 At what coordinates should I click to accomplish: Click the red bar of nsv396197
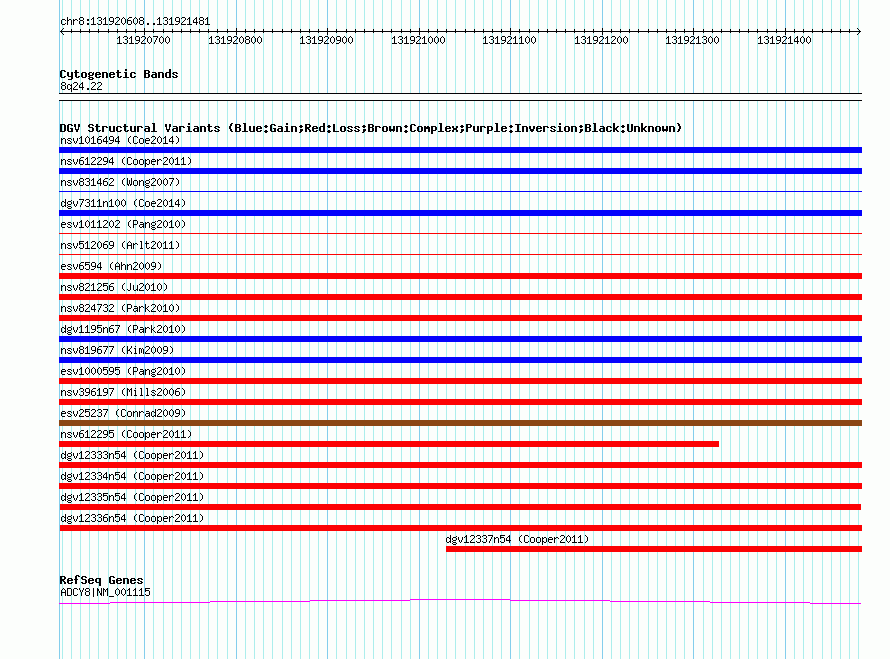[x=460, y=402]
